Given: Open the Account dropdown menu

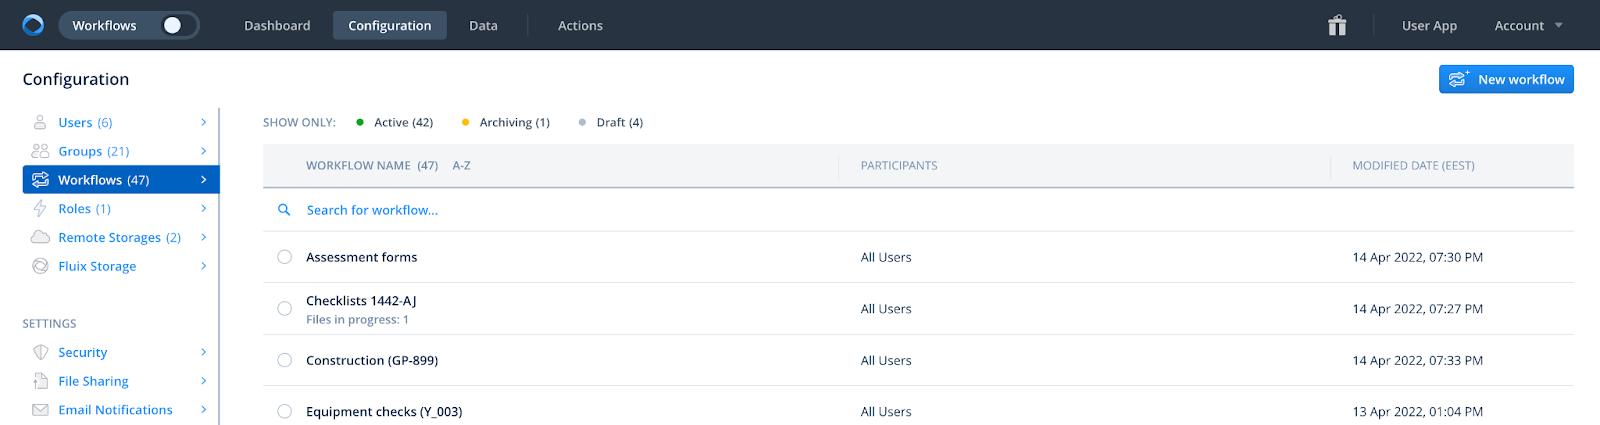Looking at the screenshot, I should point(1528,26).
